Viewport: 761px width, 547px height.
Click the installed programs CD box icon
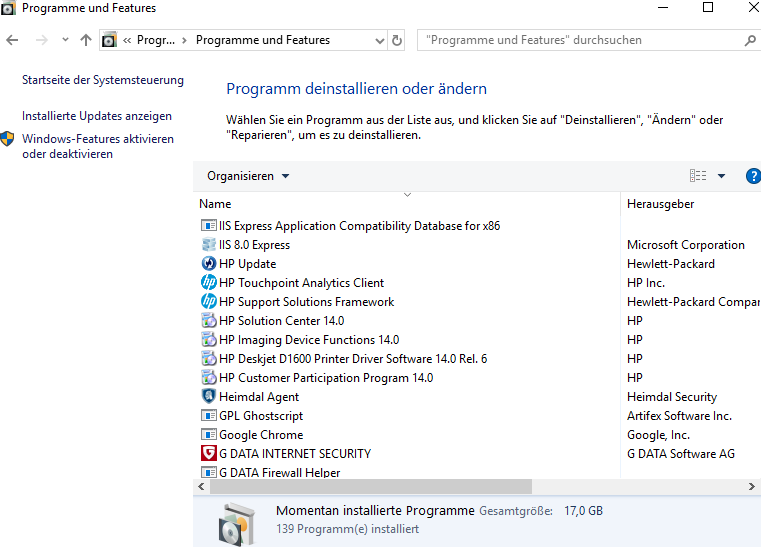tap(236, 525)
